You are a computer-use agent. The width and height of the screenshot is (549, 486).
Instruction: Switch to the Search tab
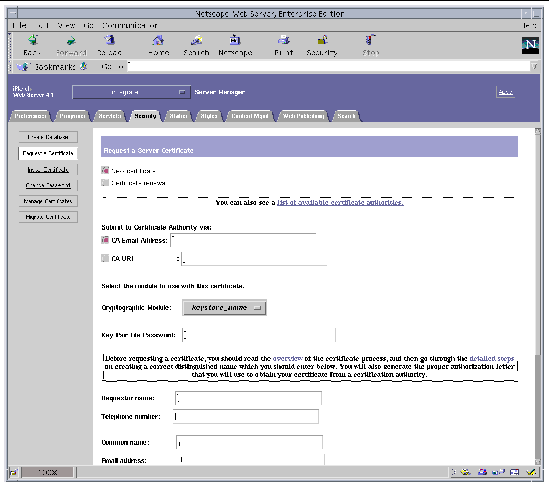click(346, 116)
